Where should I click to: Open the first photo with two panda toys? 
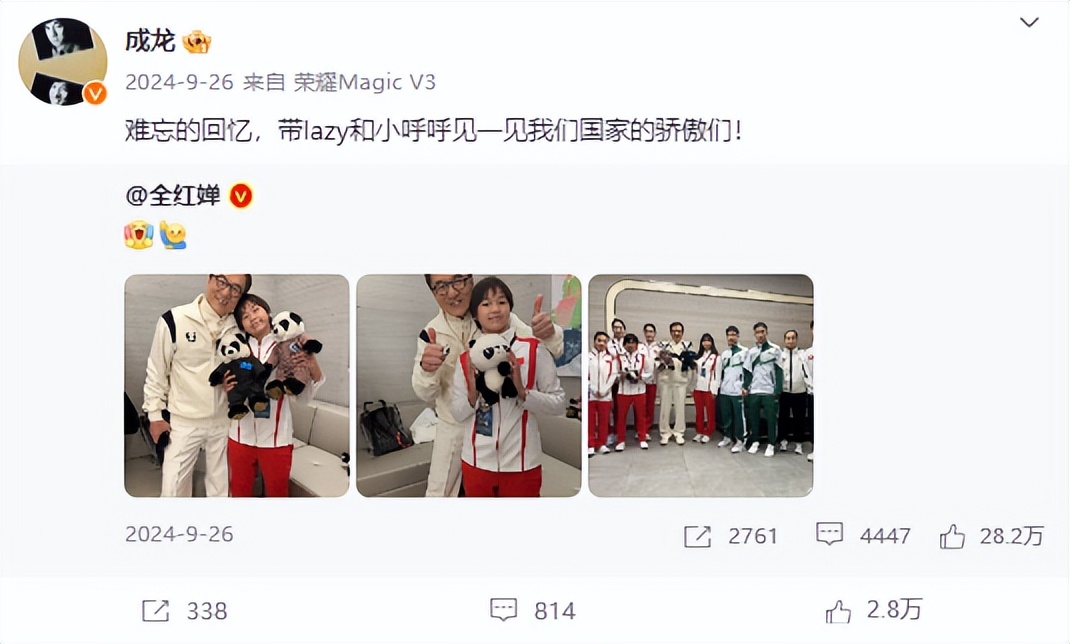[237, 385]
